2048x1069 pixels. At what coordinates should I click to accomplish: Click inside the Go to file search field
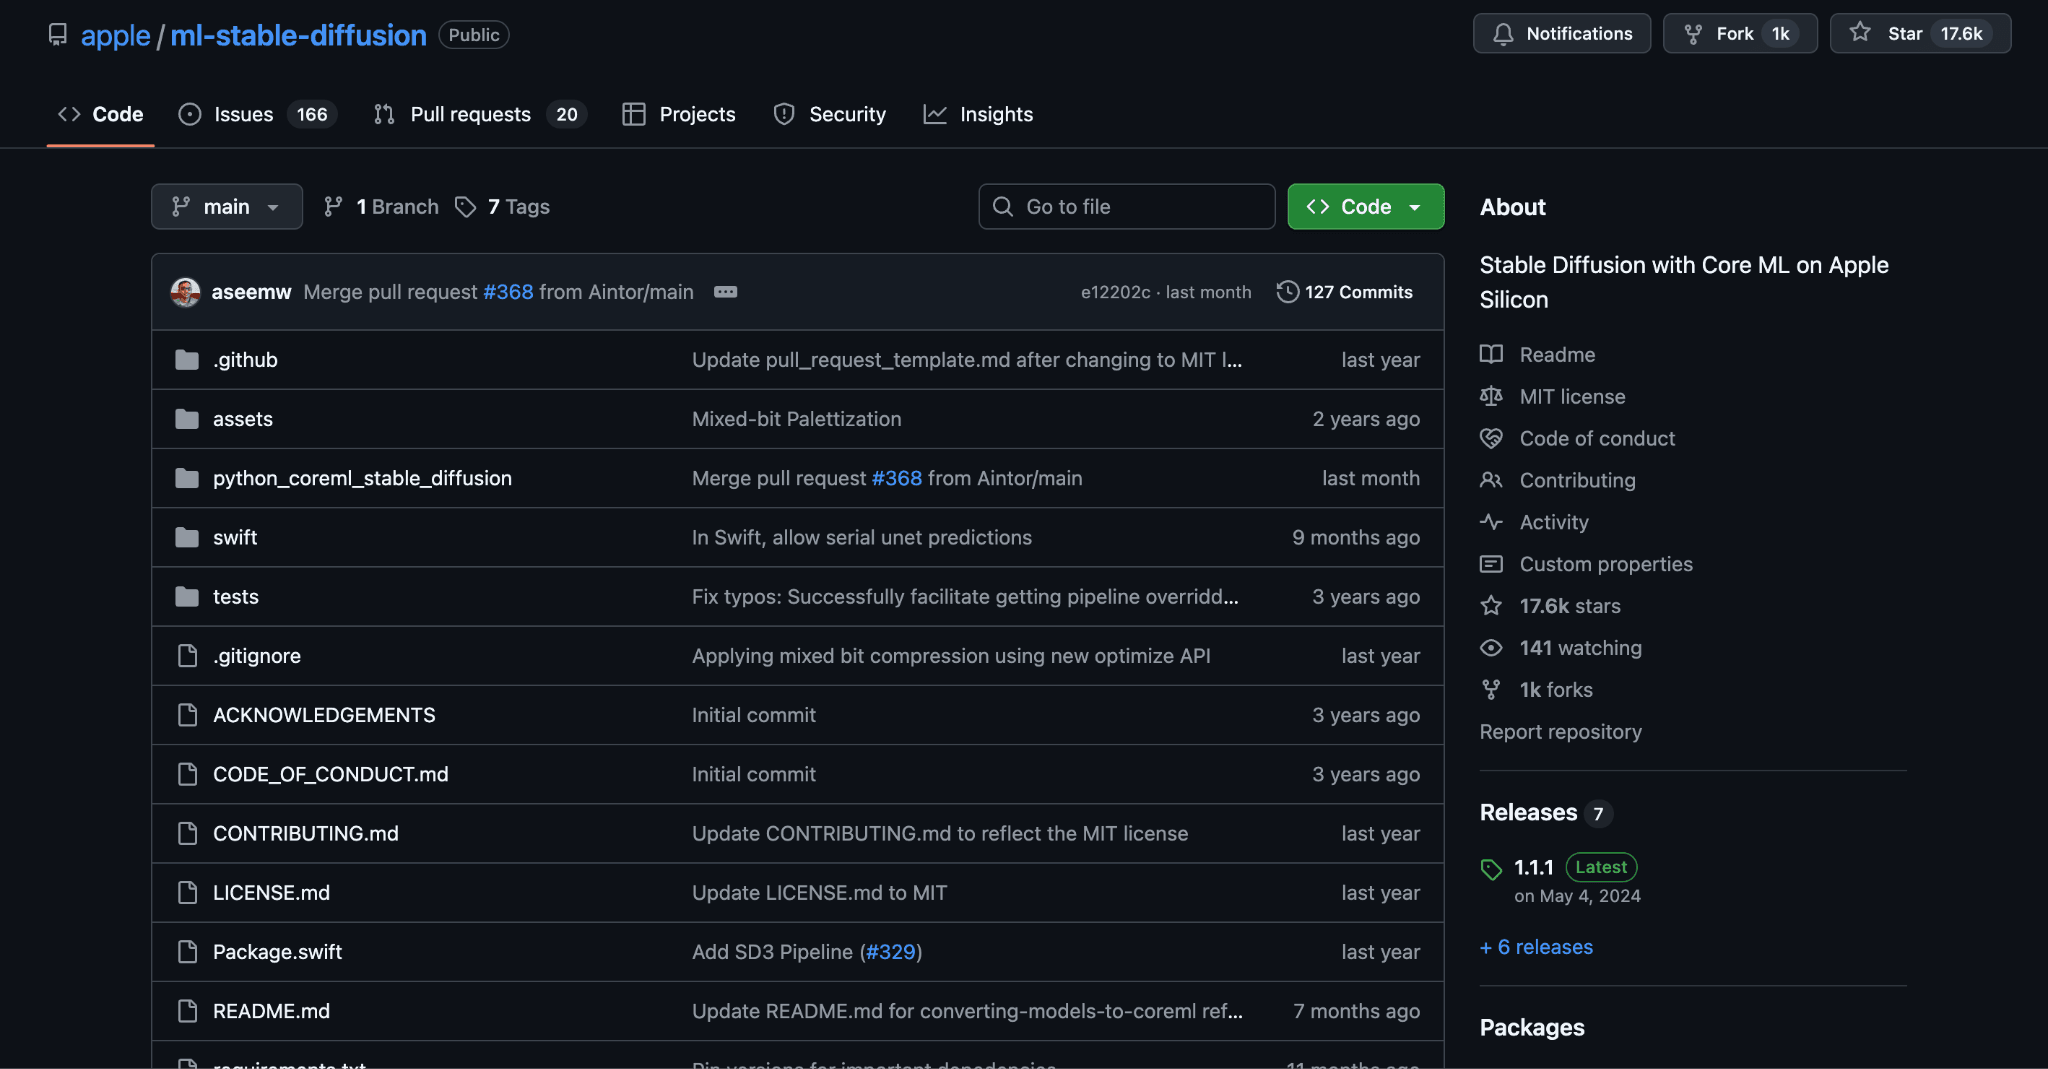coord(1125,206)
